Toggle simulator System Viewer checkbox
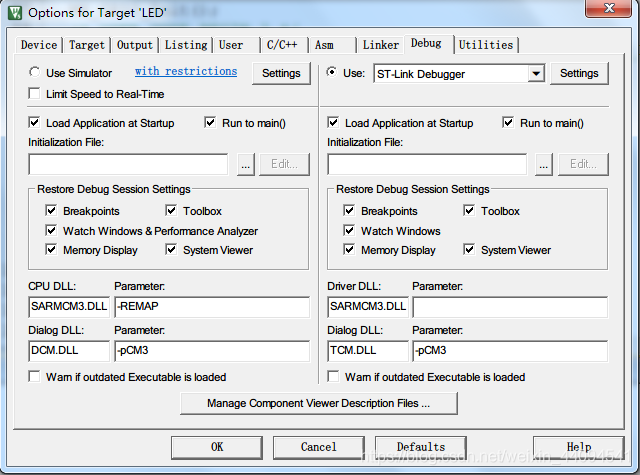The width and height of the screenshot is (640, 475). tap(171, 249)
